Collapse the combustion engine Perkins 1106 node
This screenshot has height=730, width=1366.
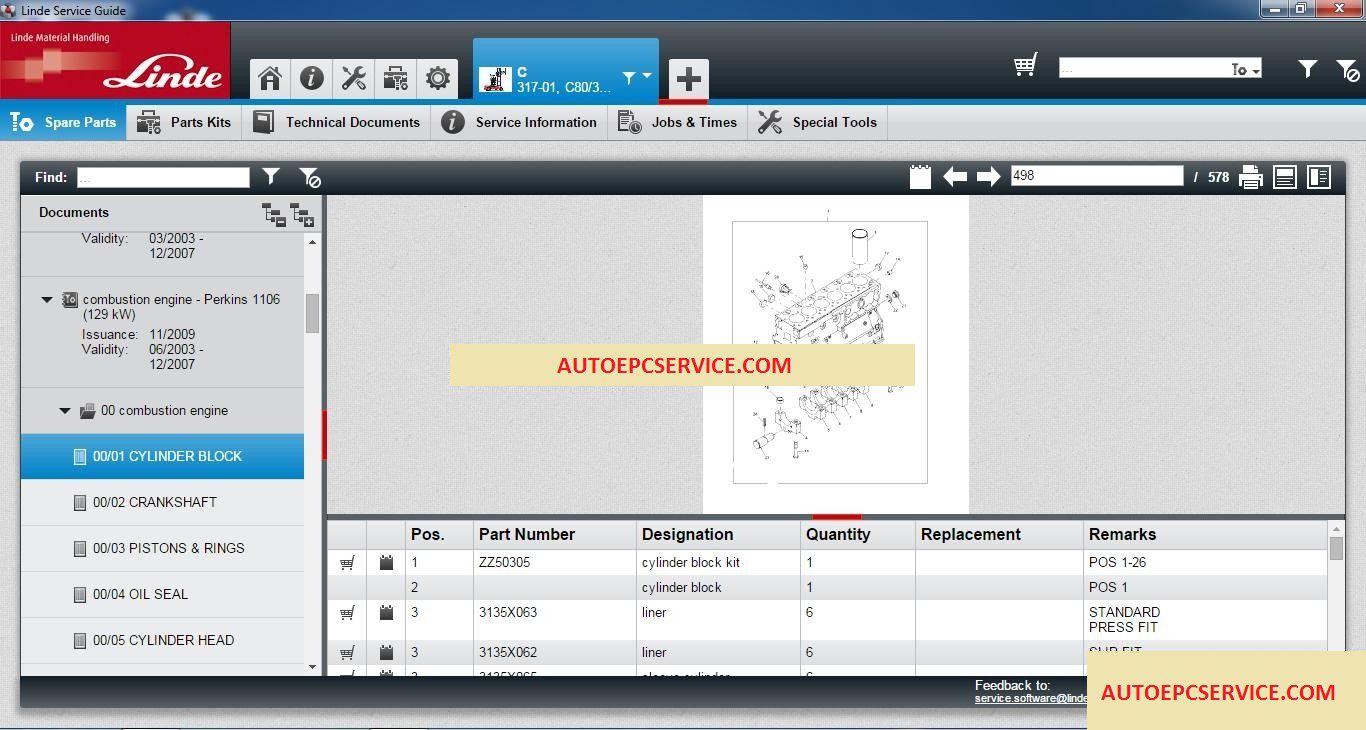coord(46,299)
